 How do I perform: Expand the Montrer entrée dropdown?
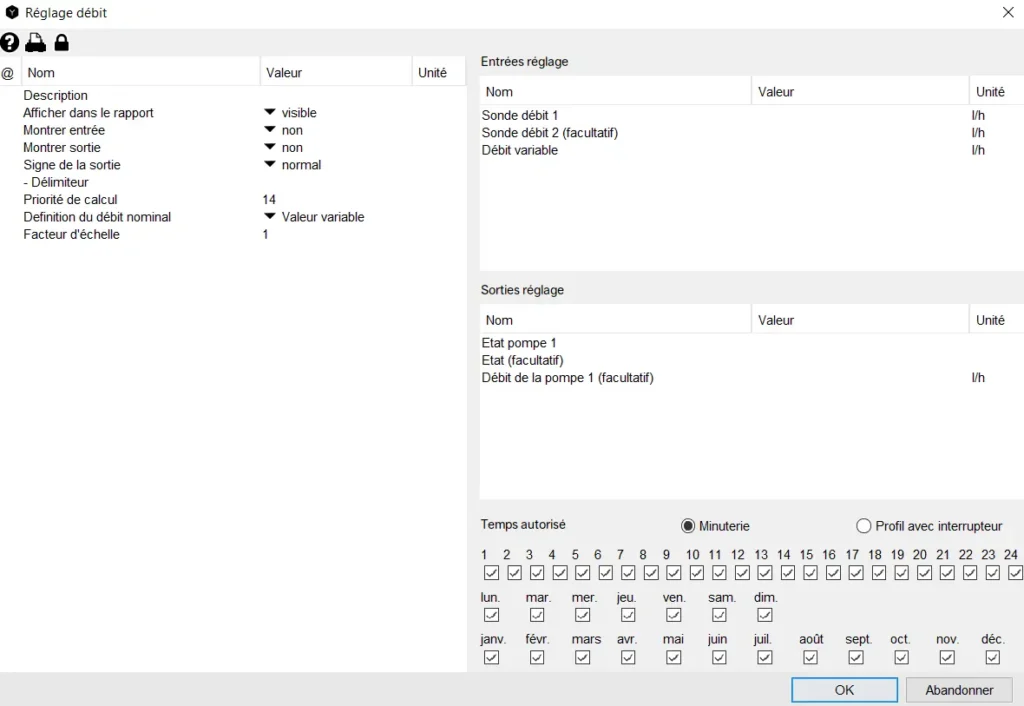[269, 130]
